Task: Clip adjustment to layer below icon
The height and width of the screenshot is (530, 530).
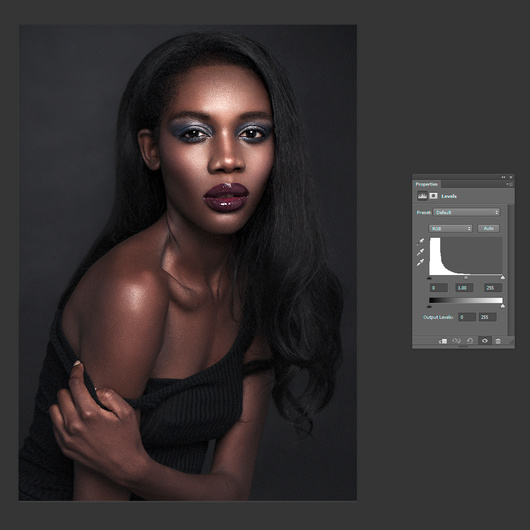Action: [443, 341]
